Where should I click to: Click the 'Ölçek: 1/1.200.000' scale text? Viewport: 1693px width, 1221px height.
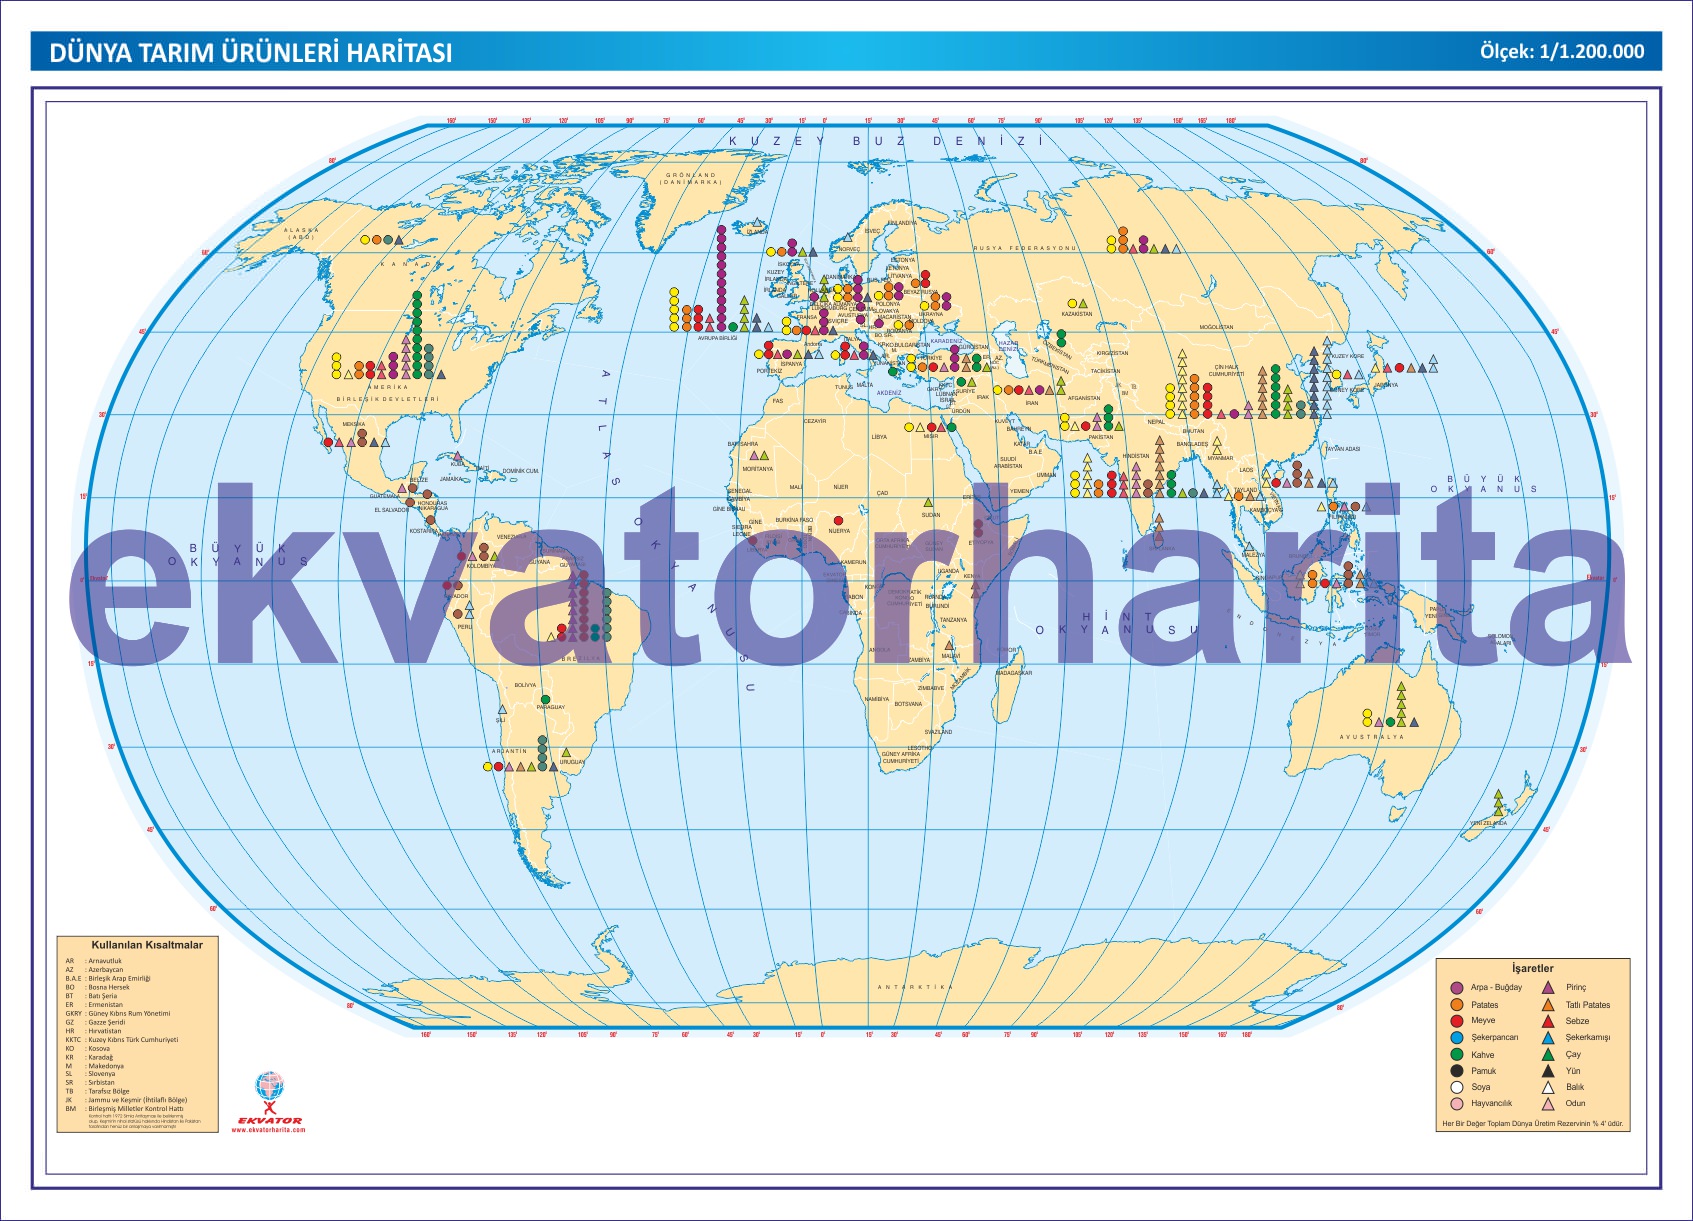point(1562,52)
